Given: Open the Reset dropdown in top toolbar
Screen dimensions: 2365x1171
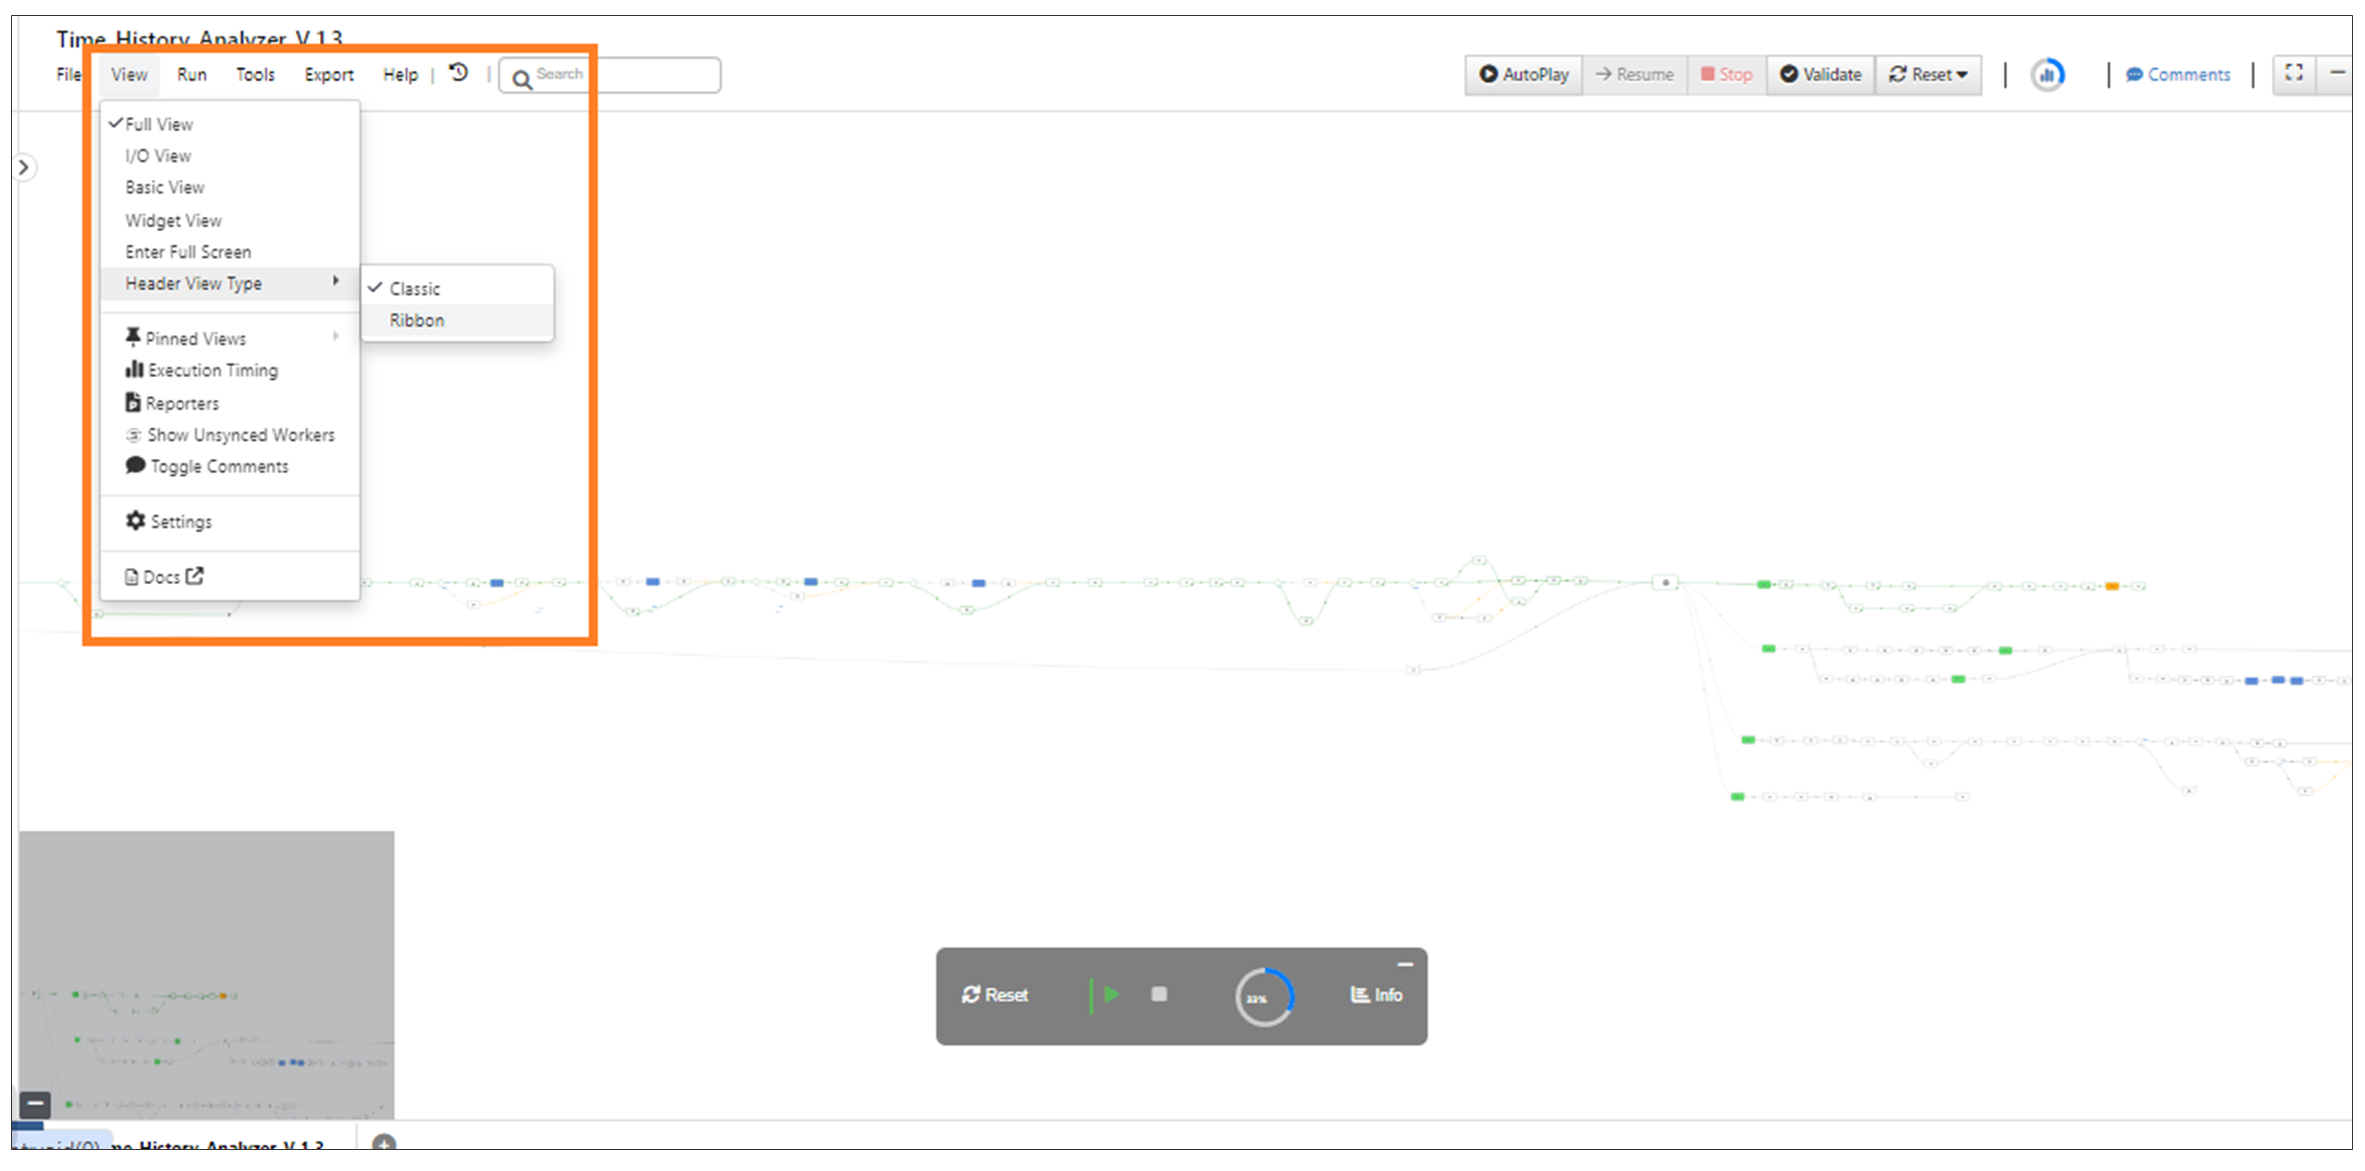Looking at the screenshot, I should (x=1928, y=75).
